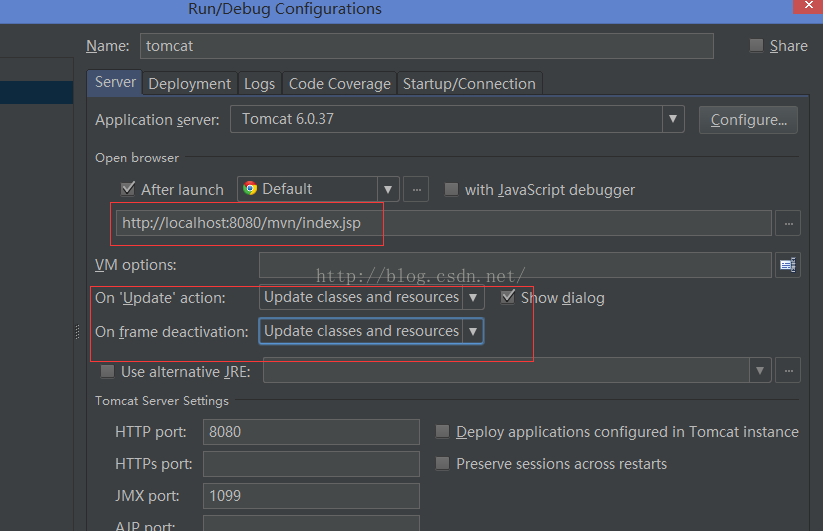Open the Startup/Connection tab
Image resolution: width=823 pixels, height=531 pixels.
coord(469,84)
